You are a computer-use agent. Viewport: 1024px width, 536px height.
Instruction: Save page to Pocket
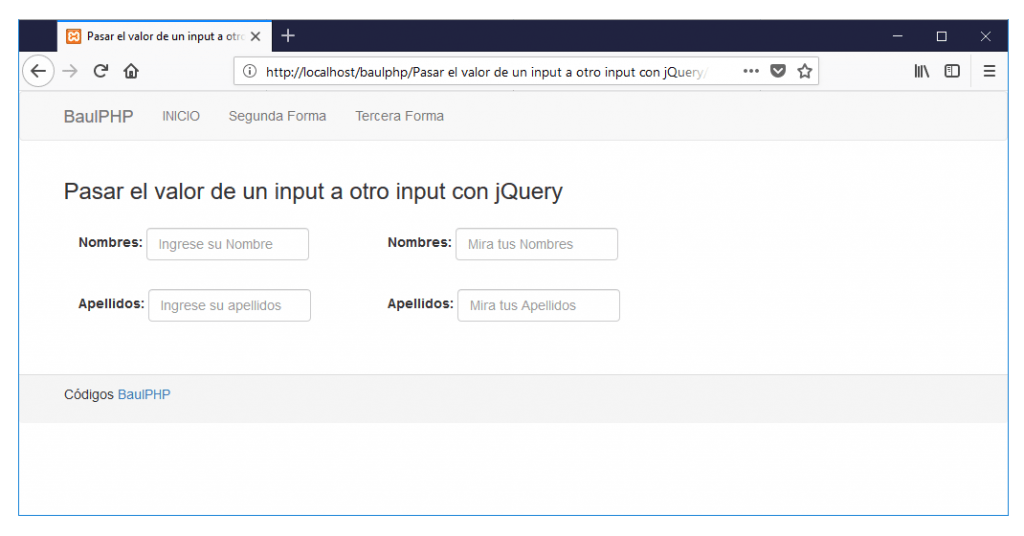pos(777,71)
